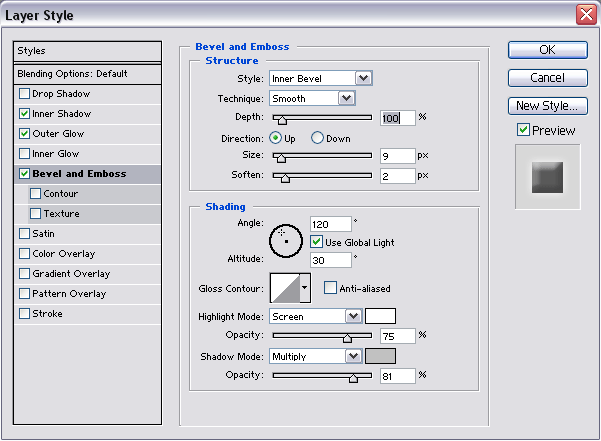
Task: Click the Highlight Opacity input showing 75
Action: pos(397,336)
